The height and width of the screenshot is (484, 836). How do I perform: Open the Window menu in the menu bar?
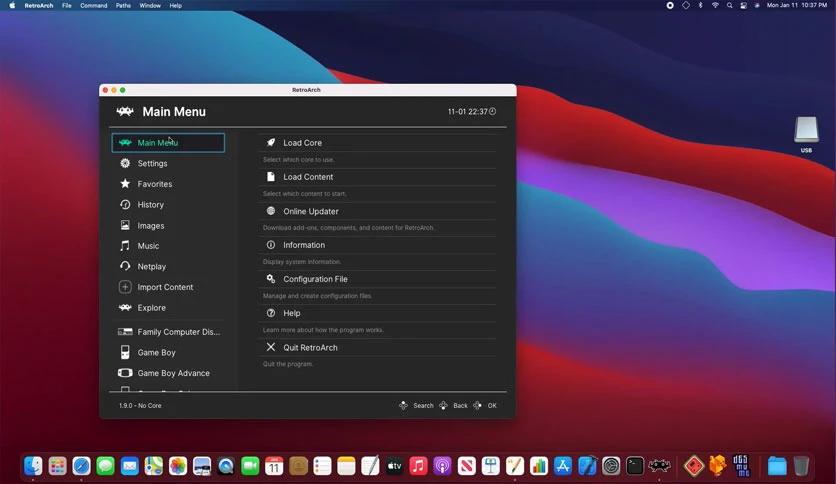150,5
